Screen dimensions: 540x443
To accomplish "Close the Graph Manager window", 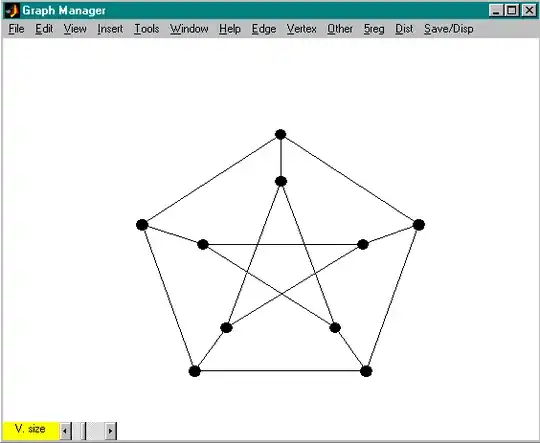I will [x=529, y=11].
